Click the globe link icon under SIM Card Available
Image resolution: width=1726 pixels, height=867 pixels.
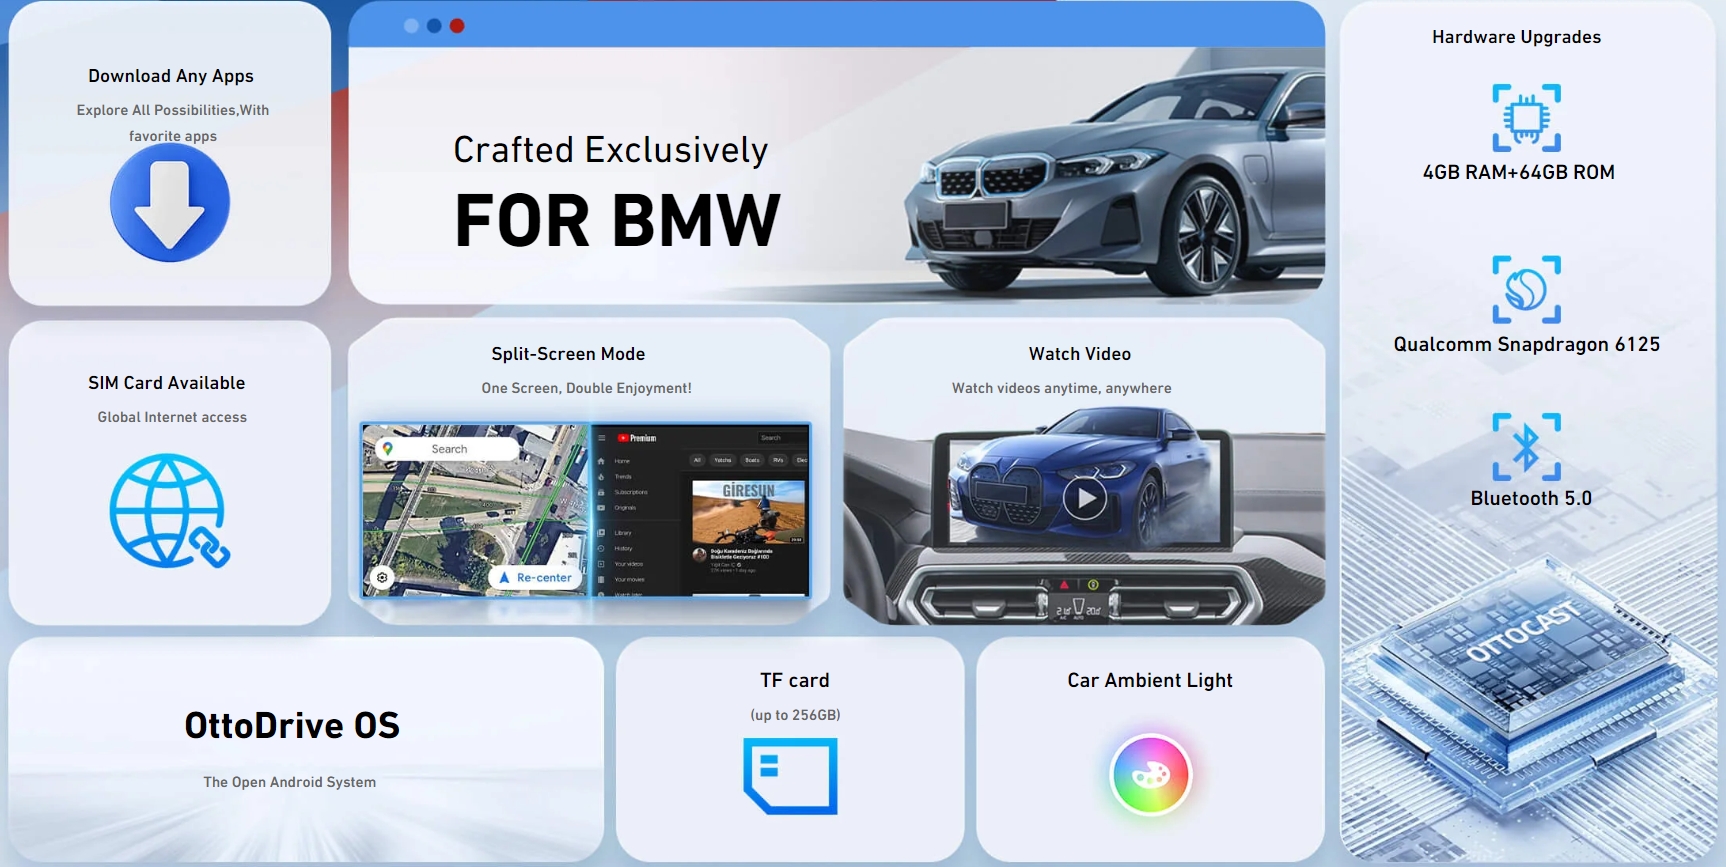(x=169, y=510)
